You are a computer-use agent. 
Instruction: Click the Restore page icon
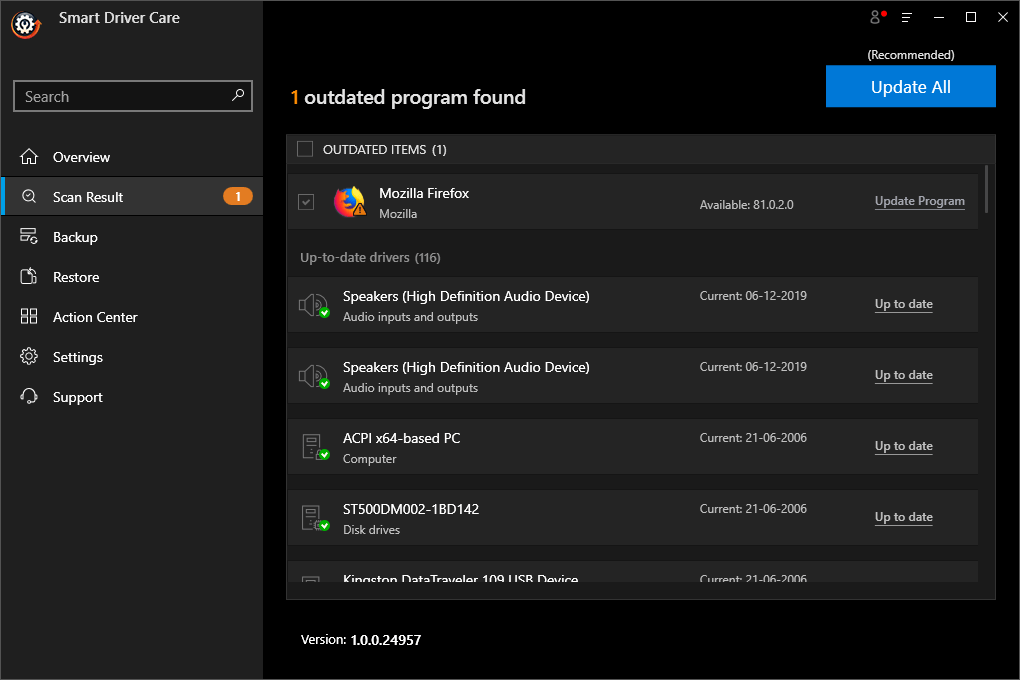click(29, 277)
